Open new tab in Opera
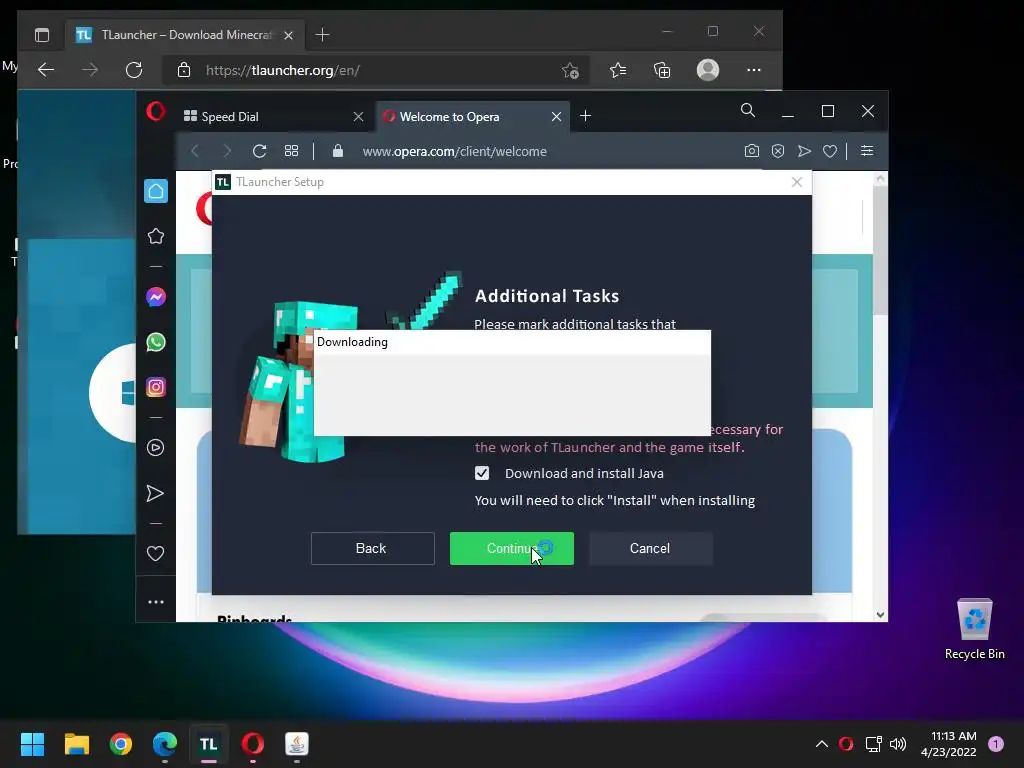Viewport: 1024px width, 768px height. click(x=586, y=116)
